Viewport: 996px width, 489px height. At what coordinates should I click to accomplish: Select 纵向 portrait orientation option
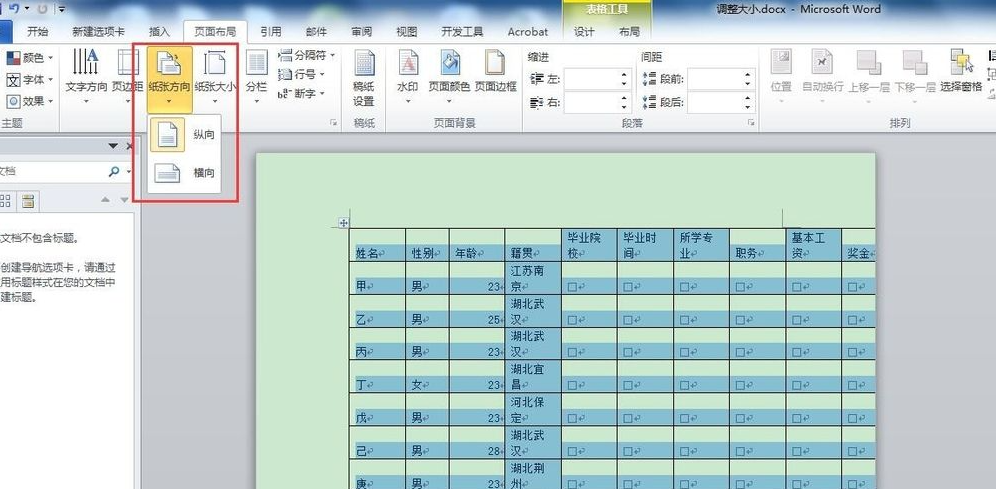pyautogui.click(x=184, y=135)
